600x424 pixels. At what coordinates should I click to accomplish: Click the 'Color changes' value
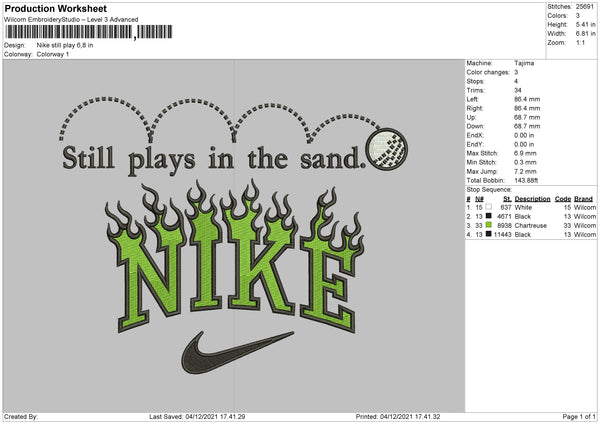(516, 72)
